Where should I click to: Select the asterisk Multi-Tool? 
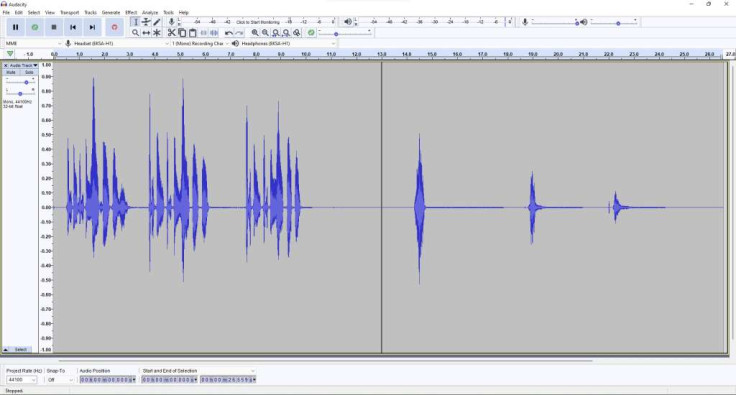[x=157, y=33]
